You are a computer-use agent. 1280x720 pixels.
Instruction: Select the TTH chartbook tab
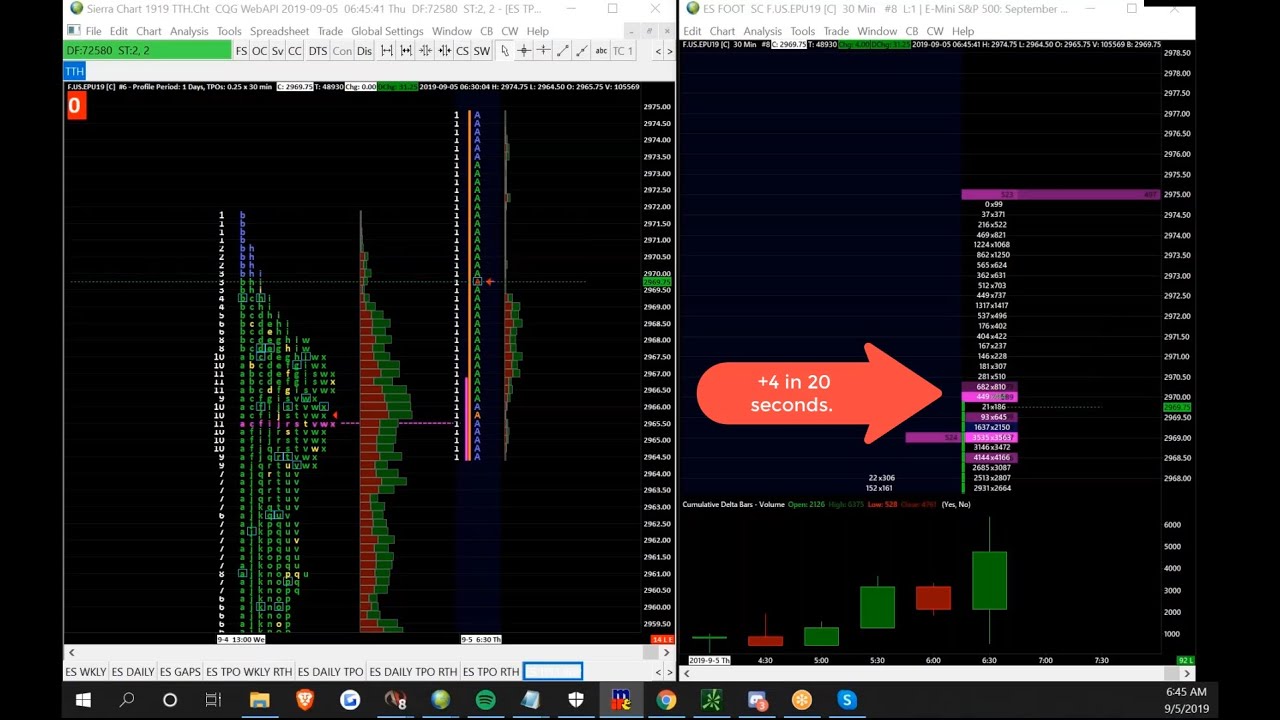[x=75, y=71]
